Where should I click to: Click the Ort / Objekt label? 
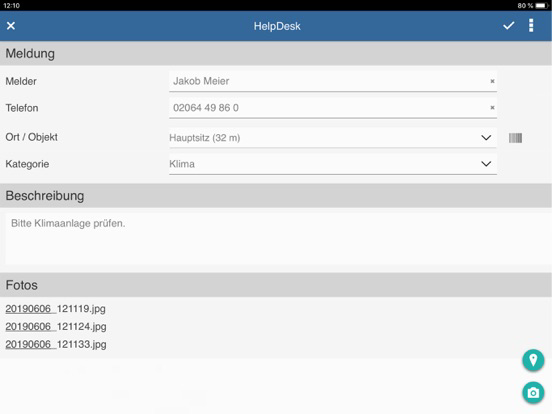pos(31,137)
